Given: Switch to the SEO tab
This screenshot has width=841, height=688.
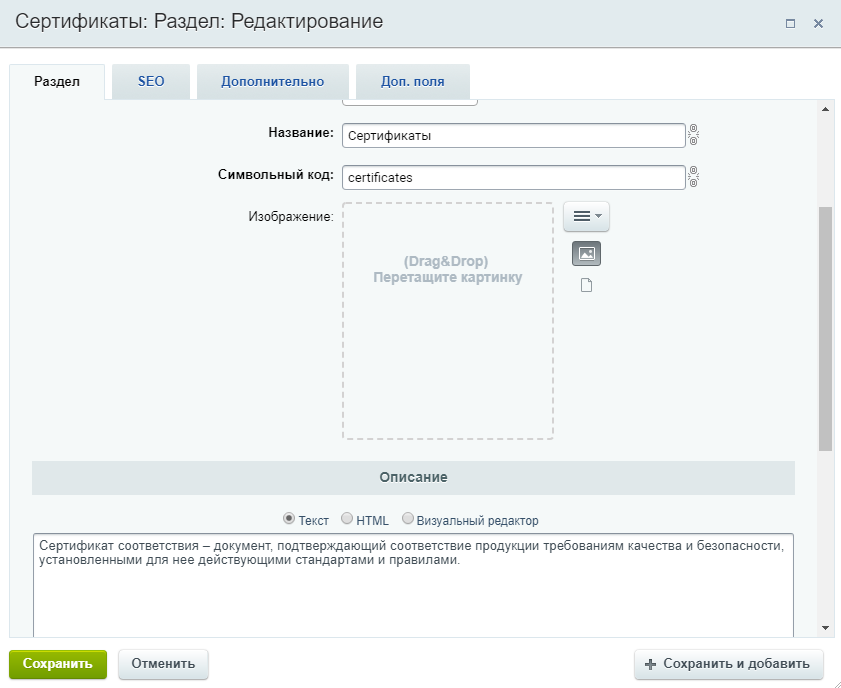Looking at the screenshot, I should (151, 82).
